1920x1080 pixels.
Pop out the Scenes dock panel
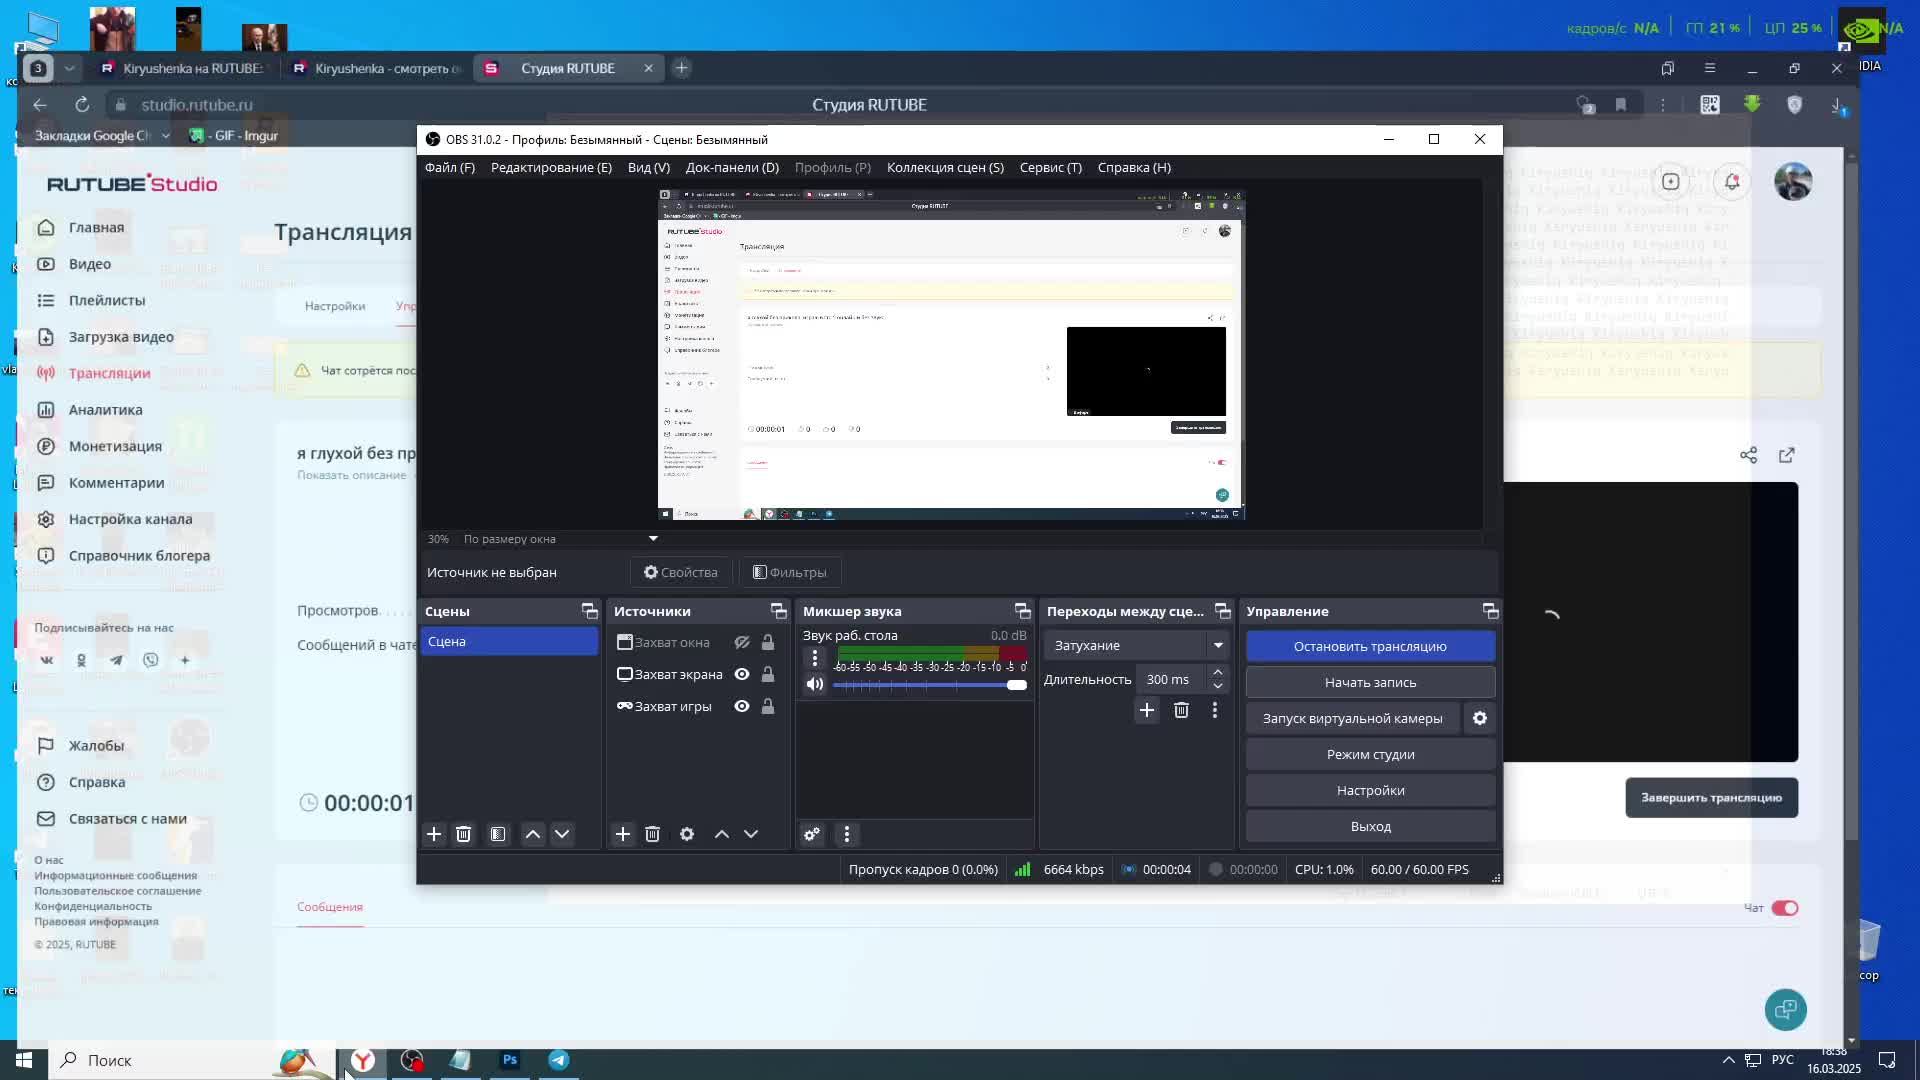pos(589,611)
